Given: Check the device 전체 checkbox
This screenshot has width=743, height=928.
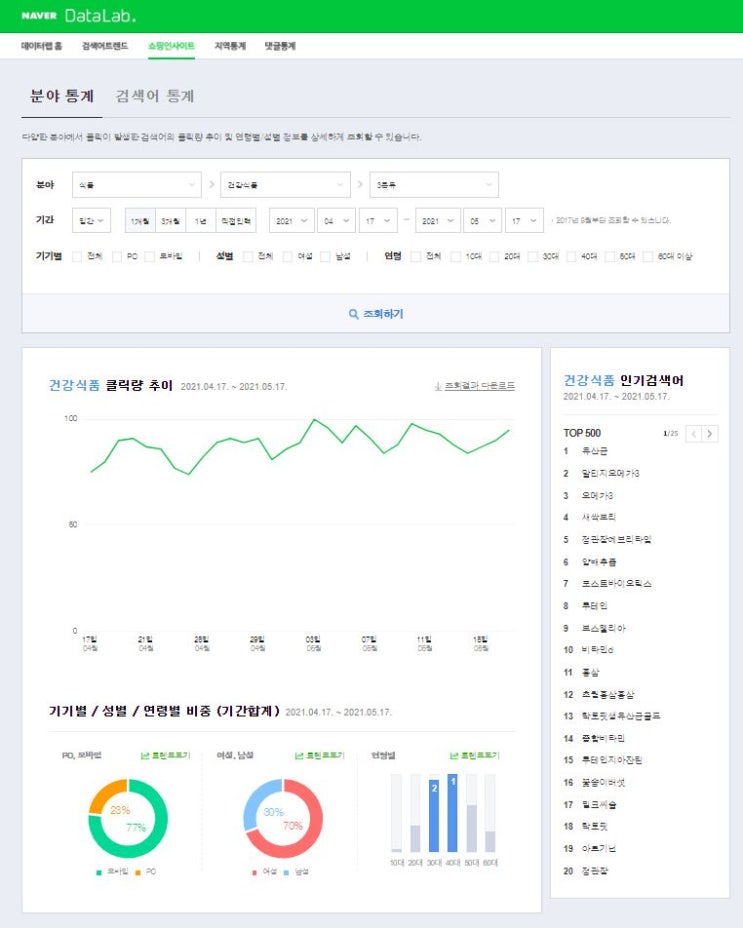Looking at the screenshot, I should click(77, 256).
